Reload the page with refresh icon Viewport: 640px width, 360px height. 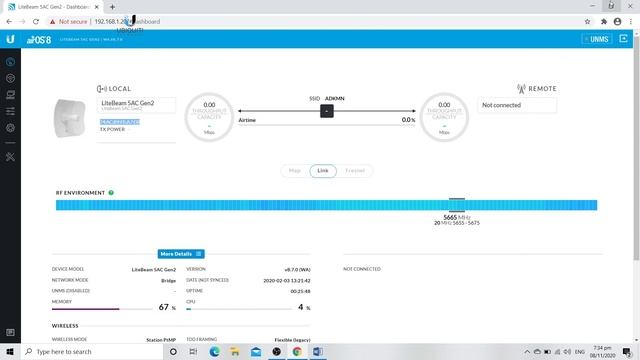coord(36,22)
